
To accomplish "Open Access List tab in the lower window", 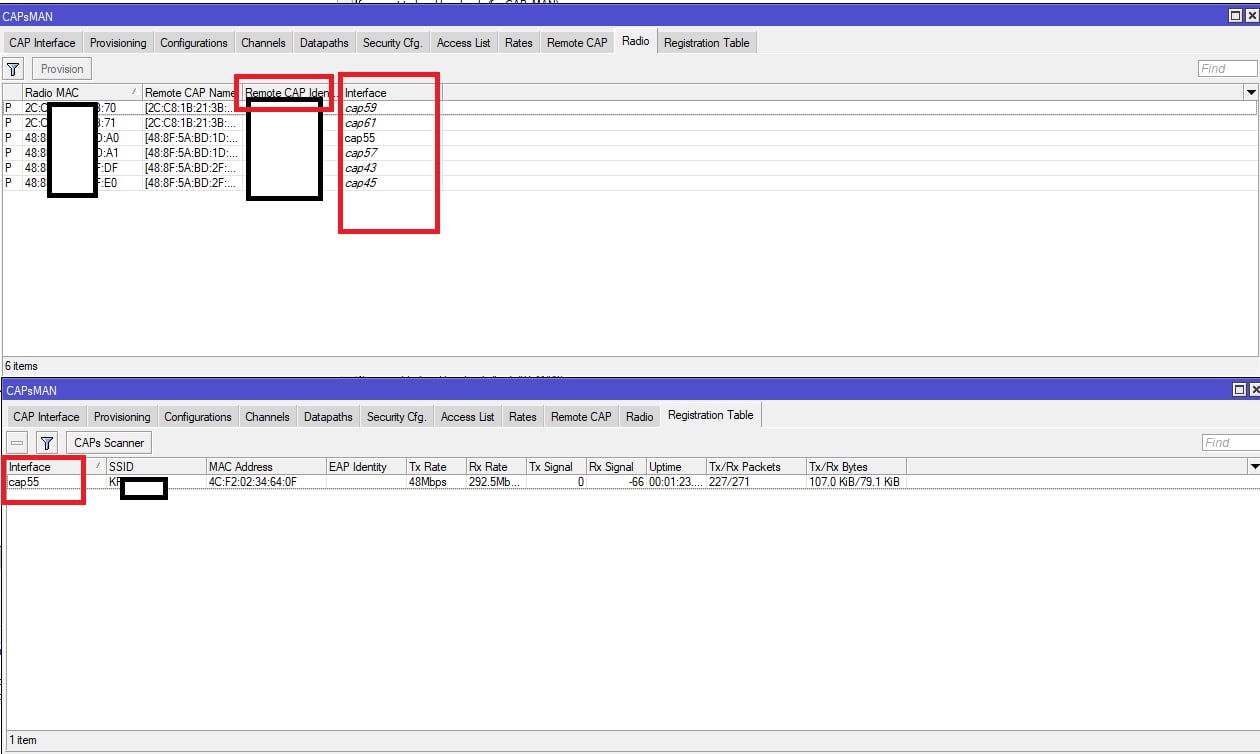I will click(468, 417).
